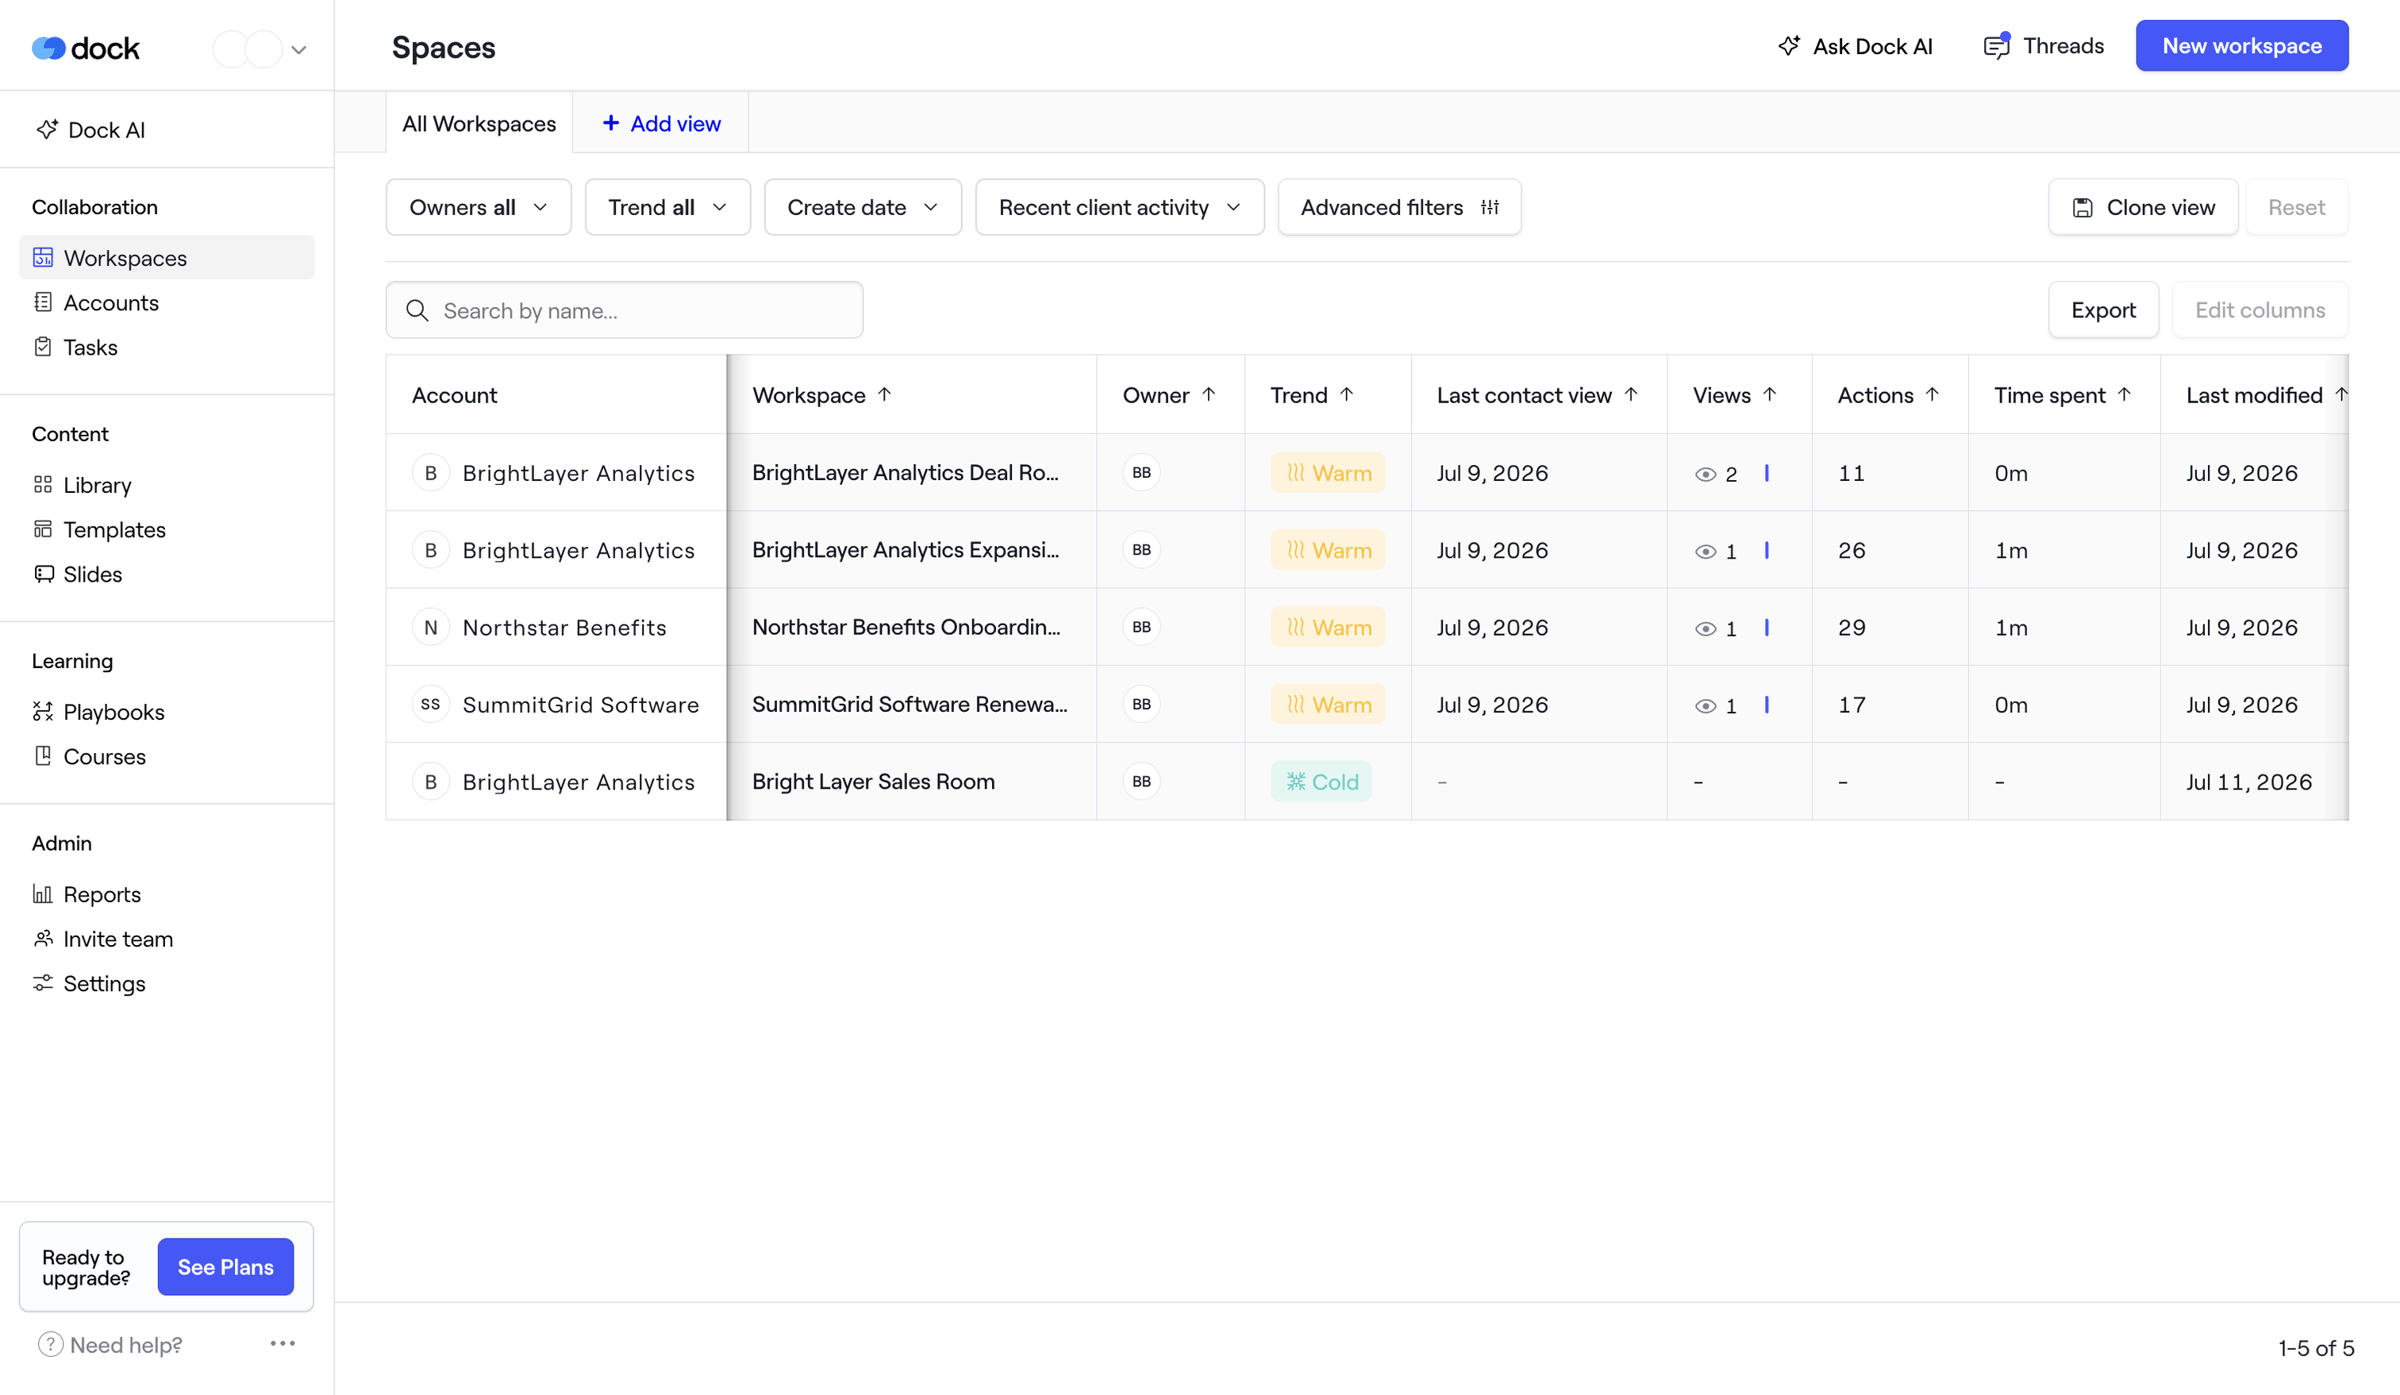Viewport: 2400px width, 1395px height.
Task: Click the New workspace button
Action: coord(2242,46)
